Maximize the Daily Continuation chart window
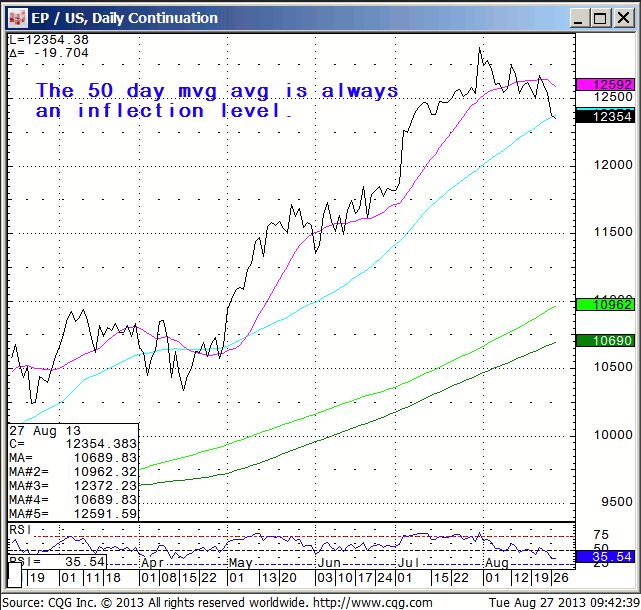Image resolution: width=641 pixels, height=610 pixels. coord(603,18)
